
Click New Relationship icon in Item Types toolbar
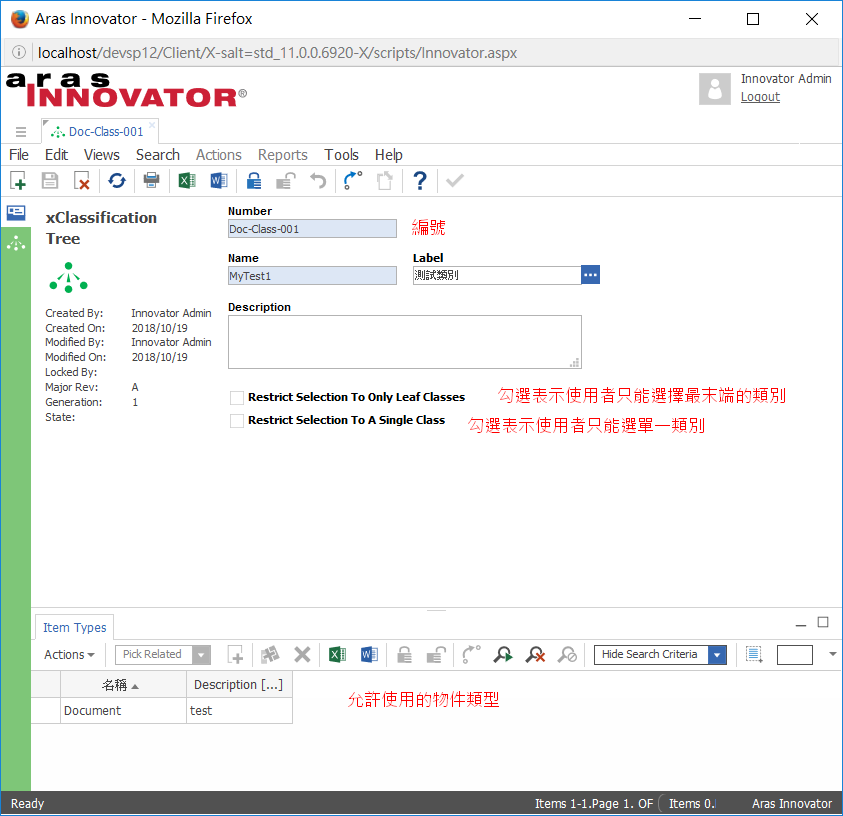[235, 655]
